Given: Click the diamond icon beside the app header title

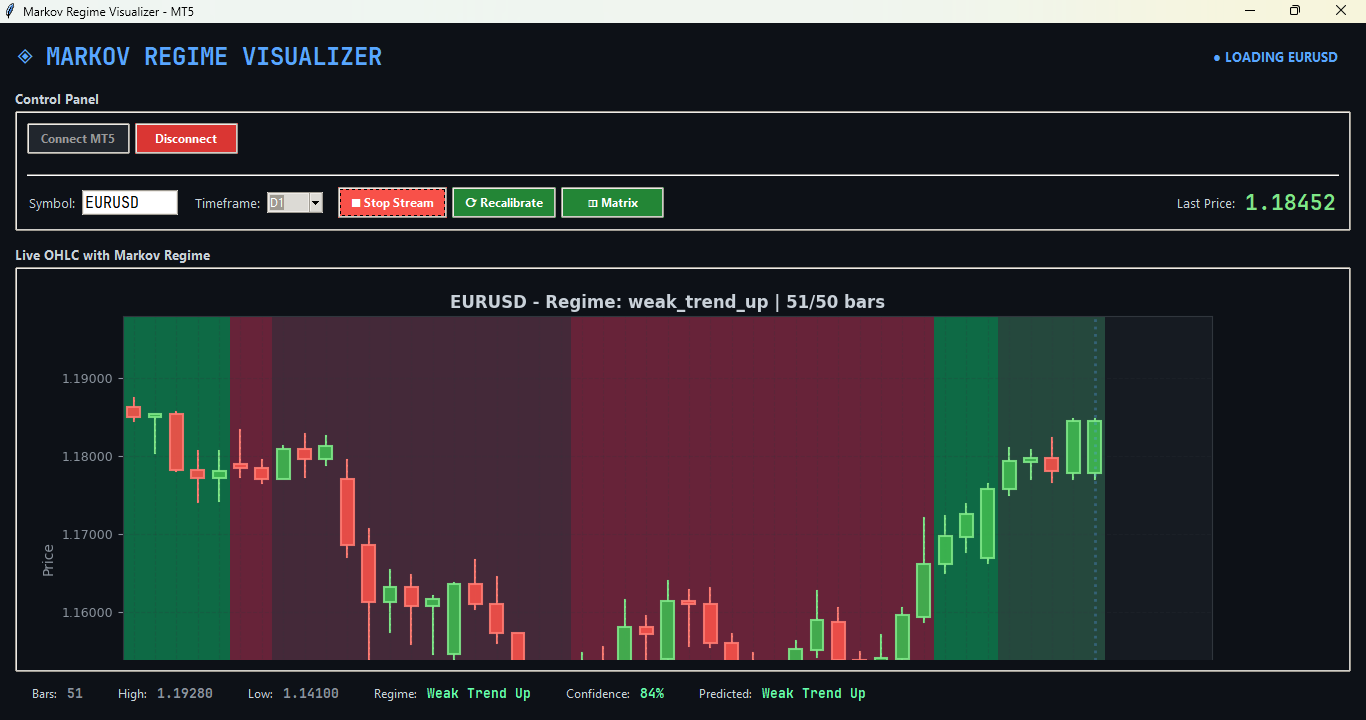Looking at the screenshot, I should pyautogui.click(x=24, y=56).
